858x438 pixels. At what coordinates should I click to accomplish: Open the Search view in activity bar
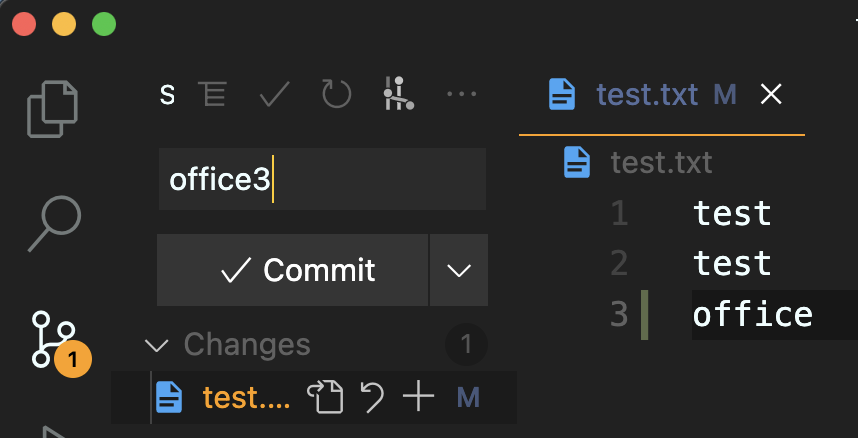click(53, 222)
